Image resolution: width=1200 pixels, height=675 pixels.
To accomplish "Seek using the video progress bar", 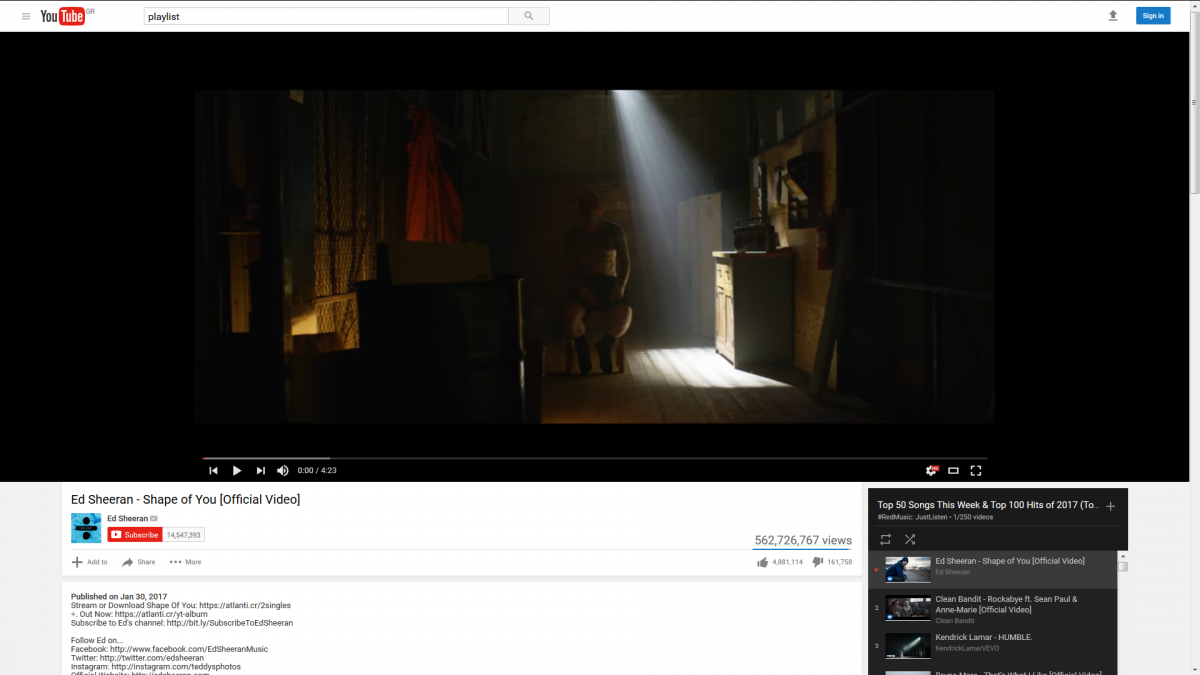I will [594, 458].
